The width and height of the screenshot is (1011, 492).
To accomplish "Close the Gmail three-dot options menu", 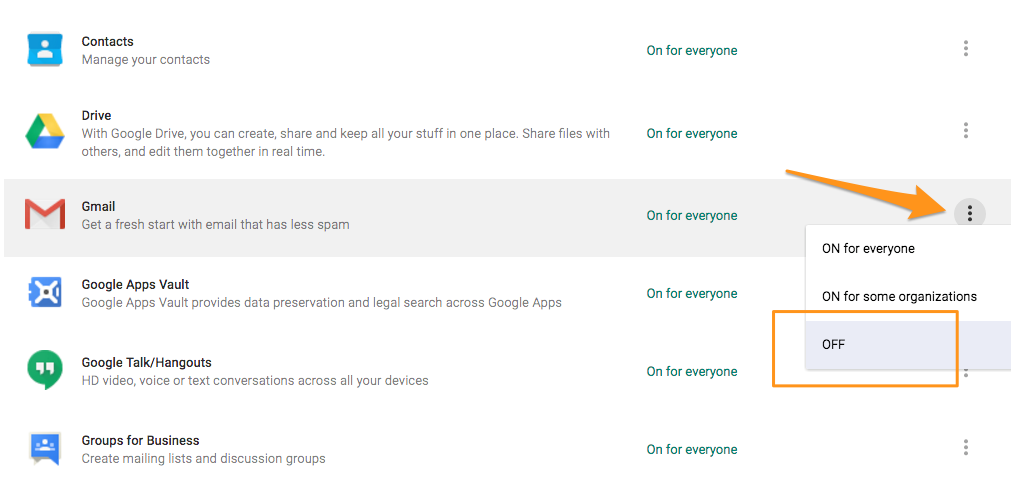I will 969,212.
